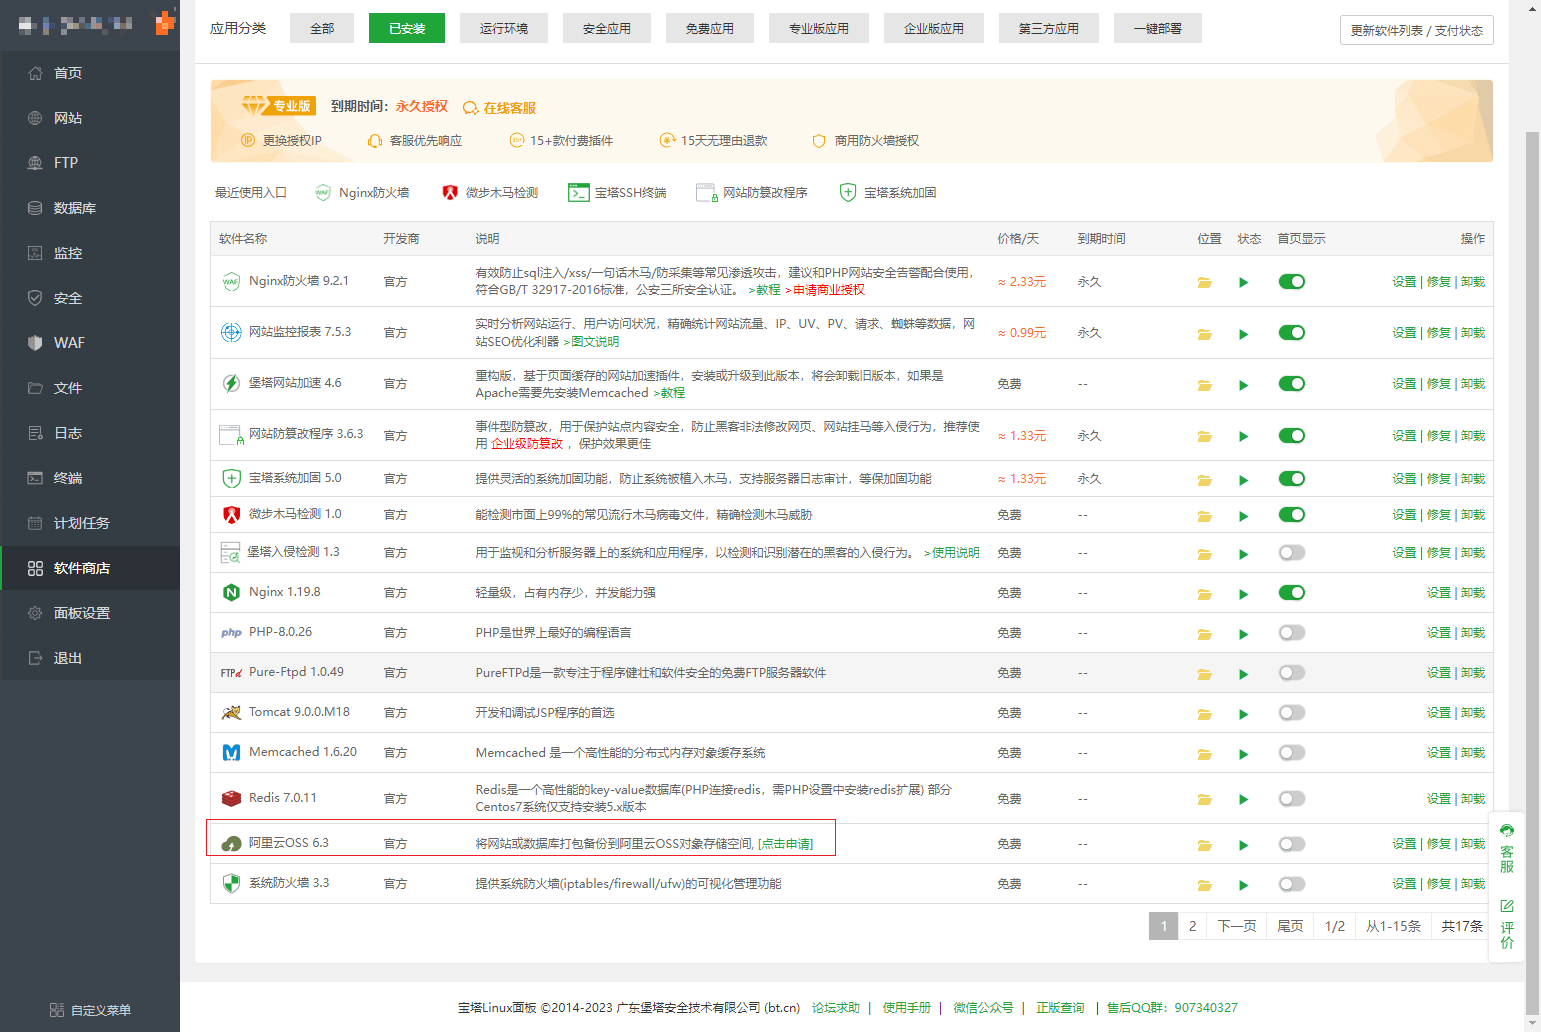Open folder location for PHP-8.0.26
This screenshot has height=1032, width=1541.
(1204, 634)
